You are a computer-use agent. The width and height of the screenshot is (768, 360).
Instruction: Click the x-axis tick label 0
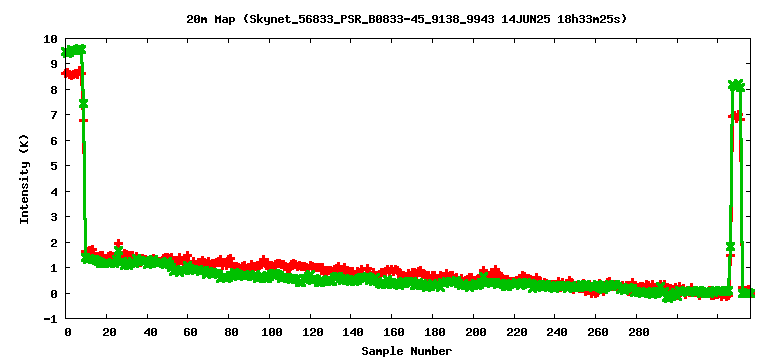68,332
